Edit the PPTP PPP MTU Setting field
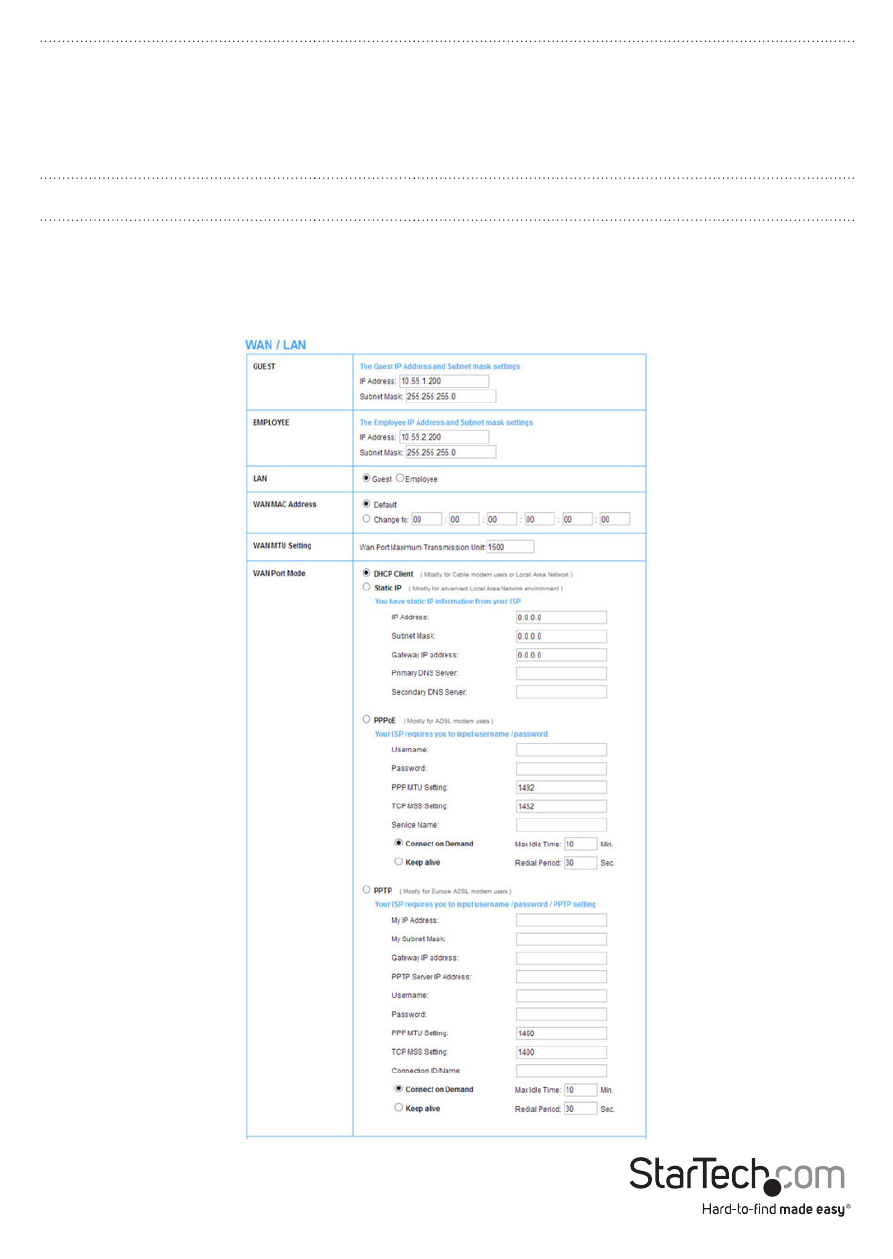This screenshot has height=1259, width=893. [x=561, y=1033]
